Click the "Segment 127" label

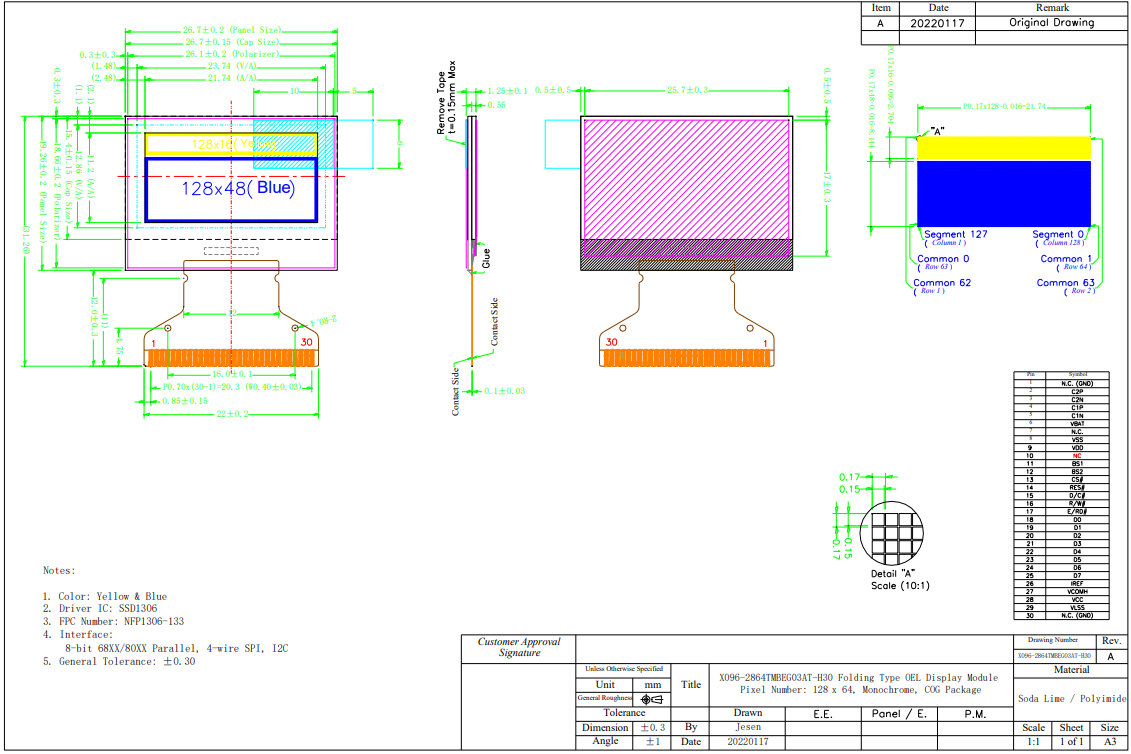[x=955, y=234]
